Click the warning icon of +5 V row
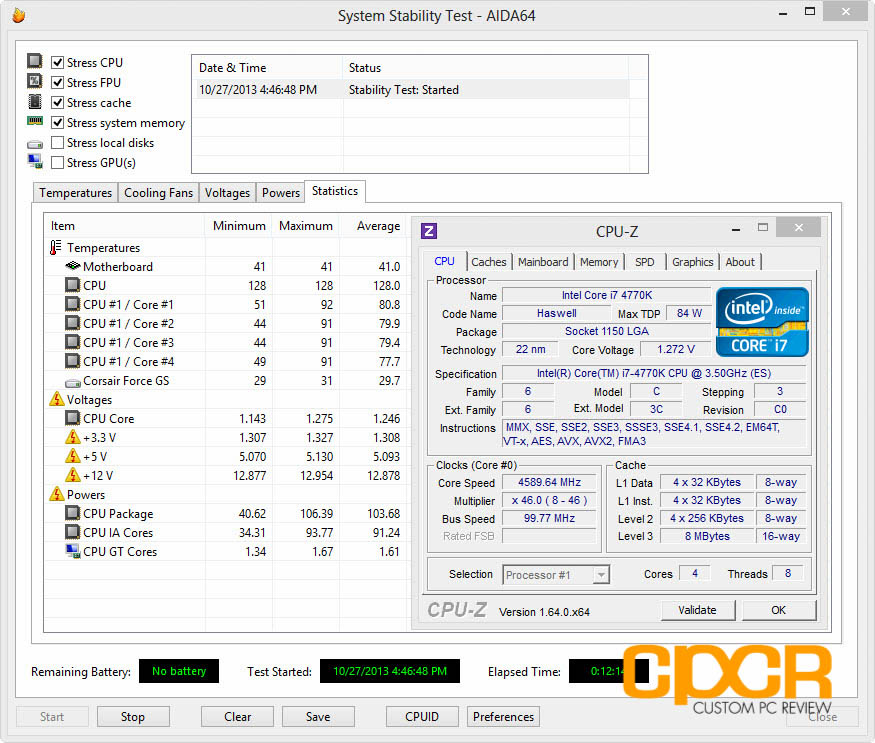This screenshot has height=743, width=875. pos(73,456)
